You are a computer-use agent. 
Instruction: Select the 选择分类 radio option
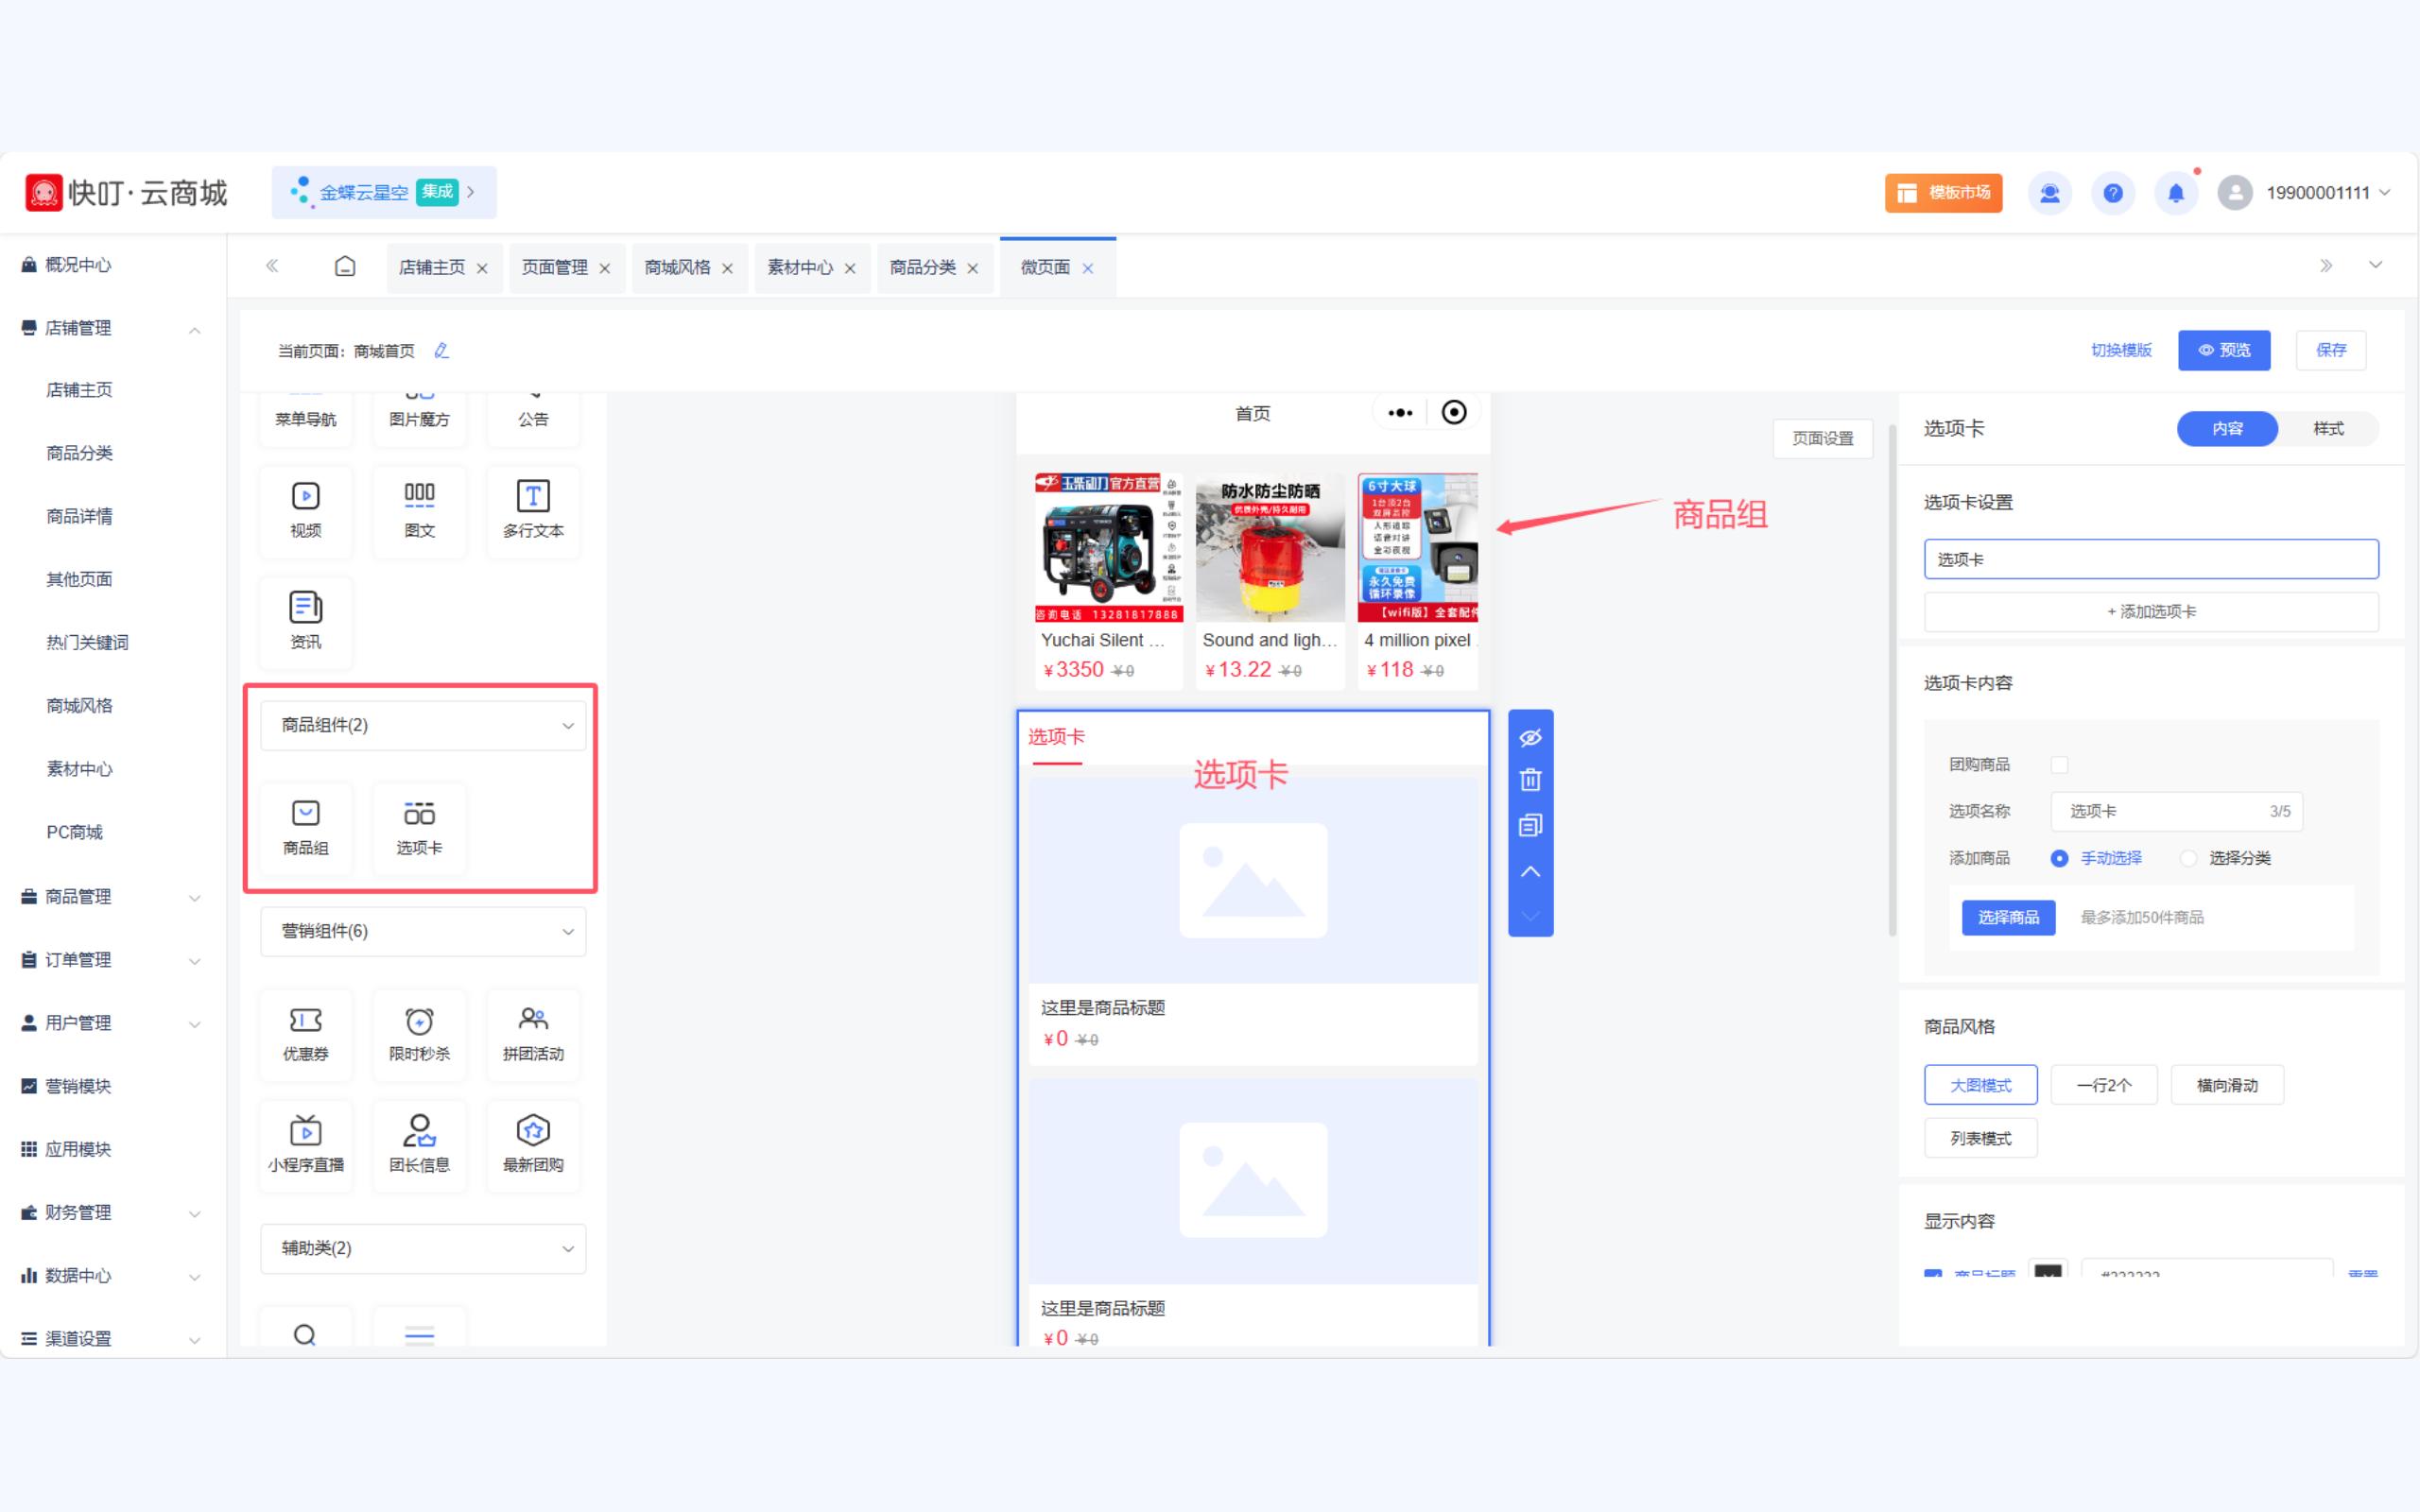[2188, 858]
